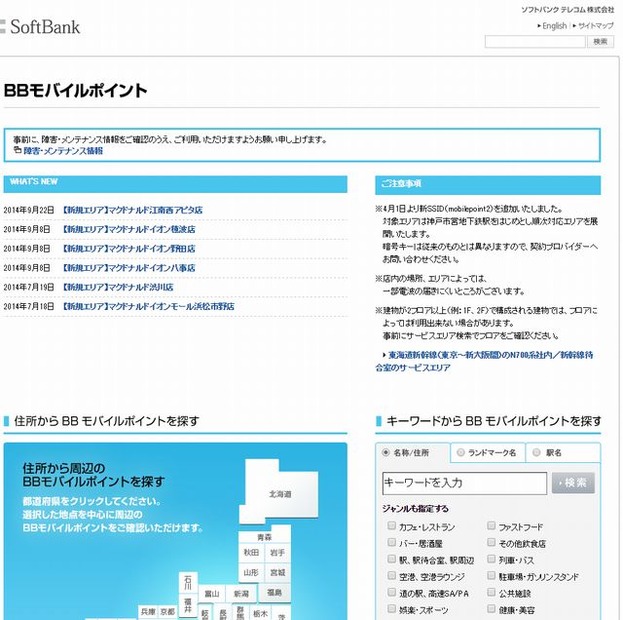Image resolution: width=623 pixels, height=620 pixels.
Task: Click the SoftBank logo
Action: (x=40, y=27)
